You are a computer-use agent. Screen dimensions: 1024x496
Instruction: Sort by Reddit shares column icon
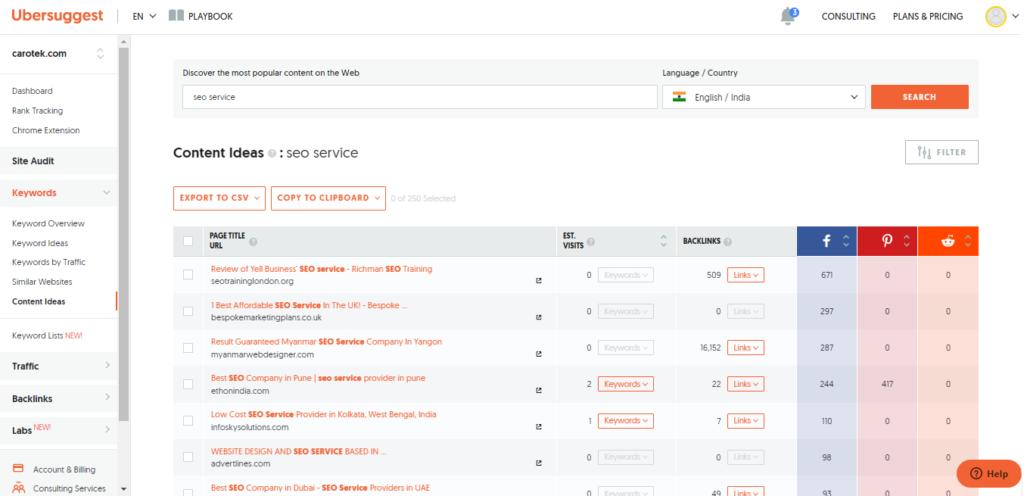click(x=948, y=241)
